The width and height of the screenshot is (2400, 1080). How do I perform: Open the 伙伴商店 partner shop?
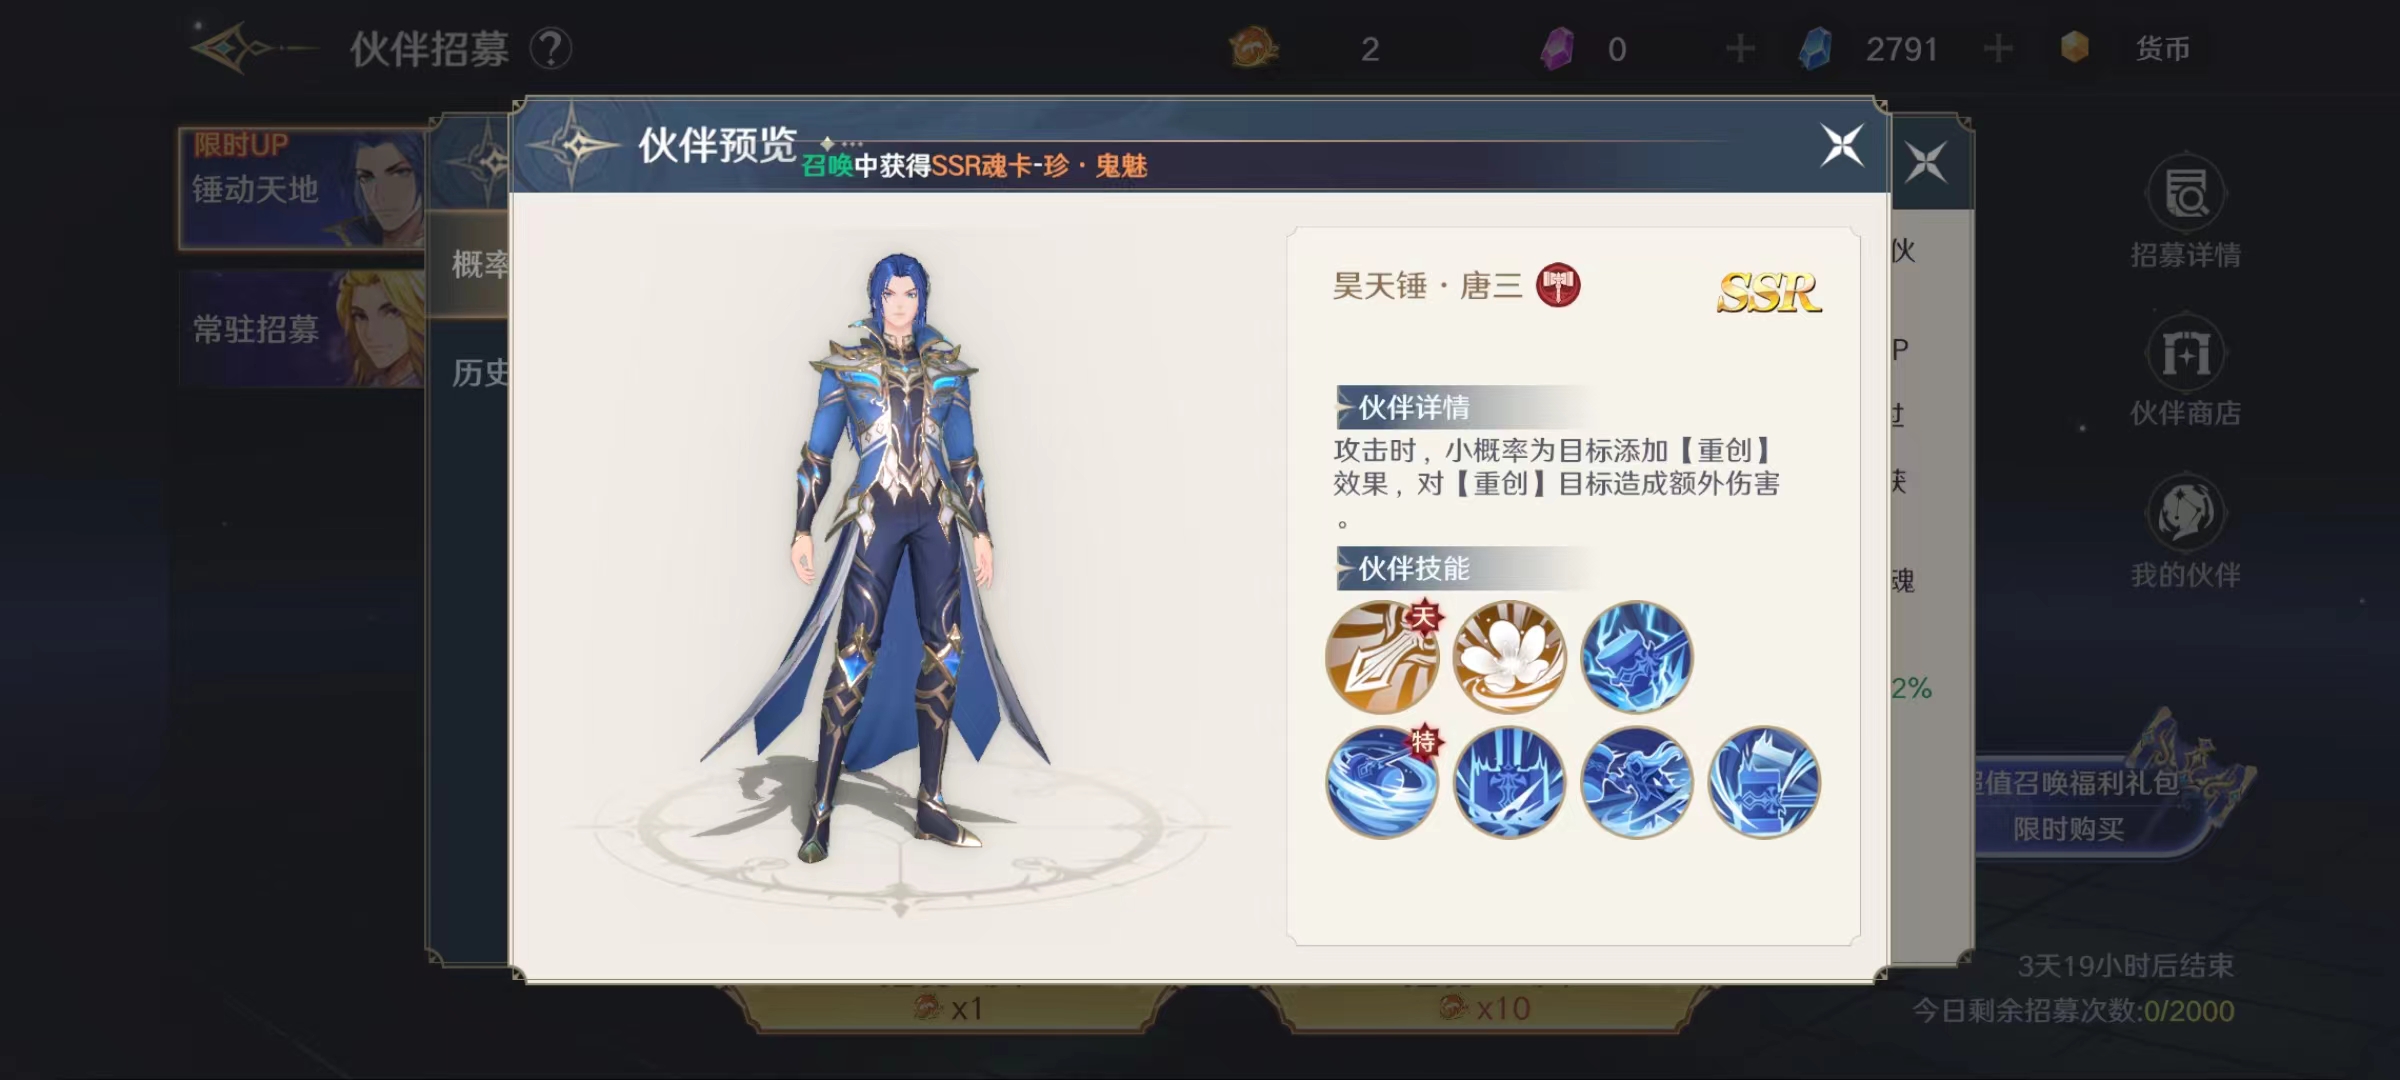pos(2186,372)
